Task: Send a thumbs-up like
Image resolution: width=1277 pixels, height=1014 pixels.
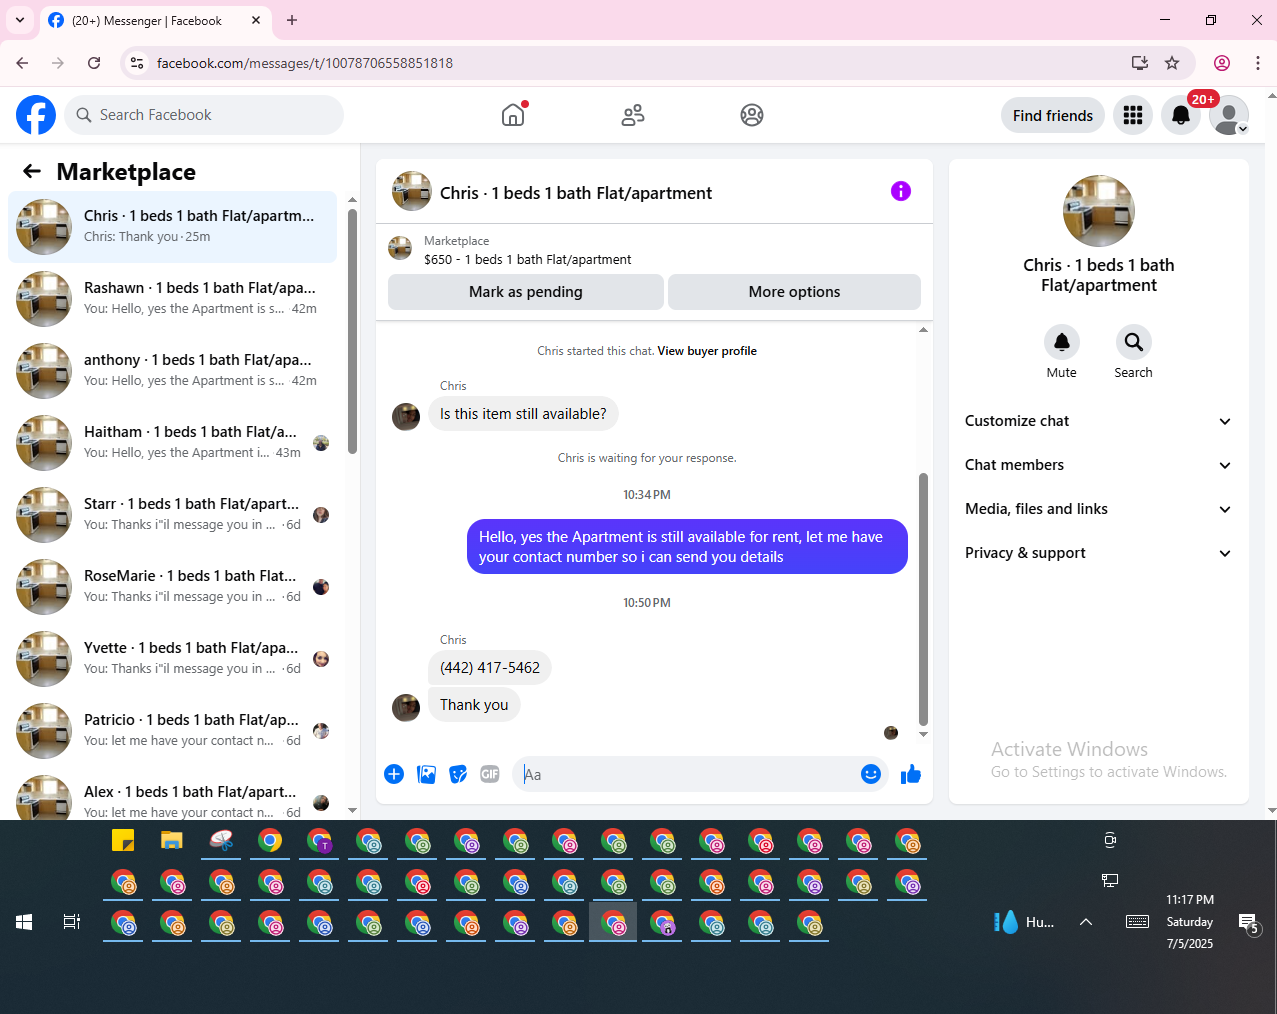Action: tap(910, 774)
